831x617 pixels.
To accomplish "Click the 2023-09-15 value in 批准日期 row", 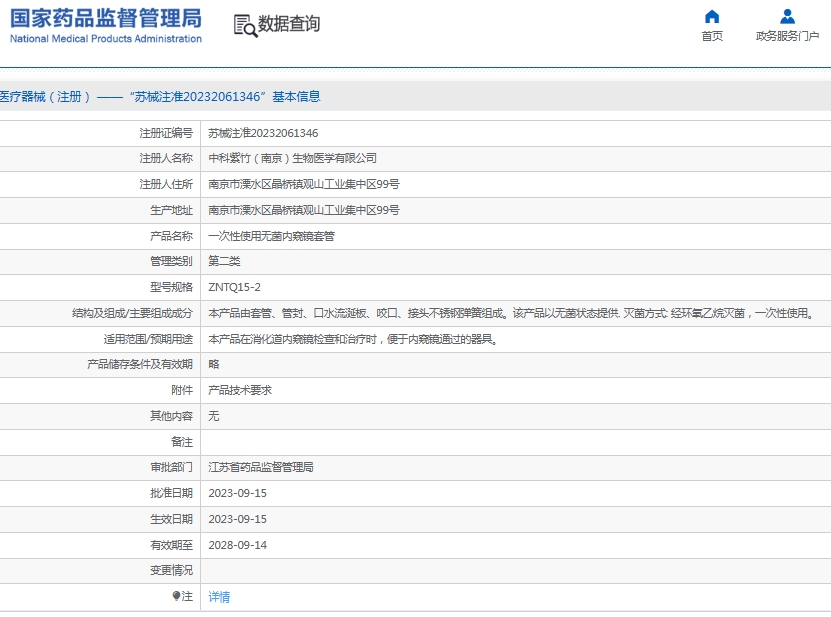I will click(237, 492).
